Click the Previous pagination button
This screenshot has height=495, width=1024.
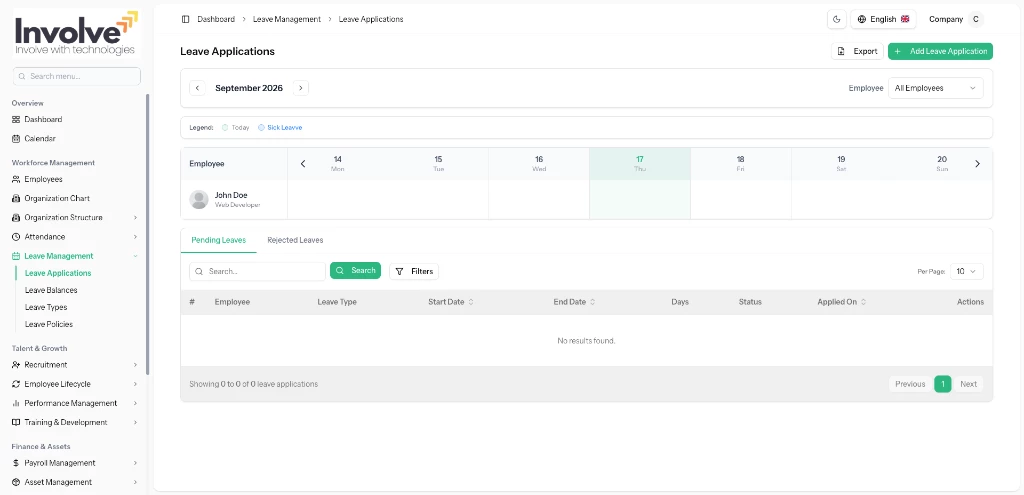coord(910,384)
